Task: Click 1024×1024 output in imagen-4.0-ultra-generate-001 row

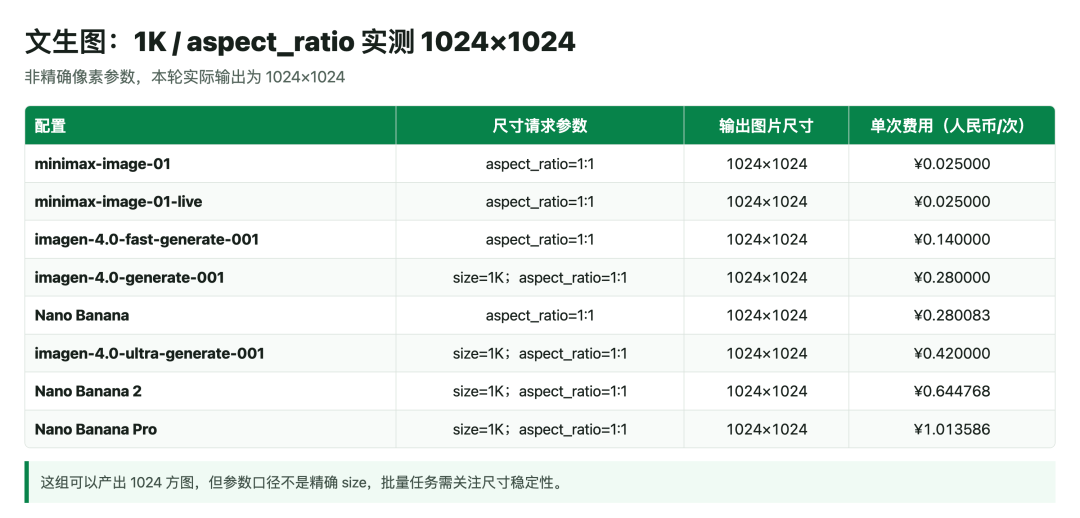Action: coord(767,353)
